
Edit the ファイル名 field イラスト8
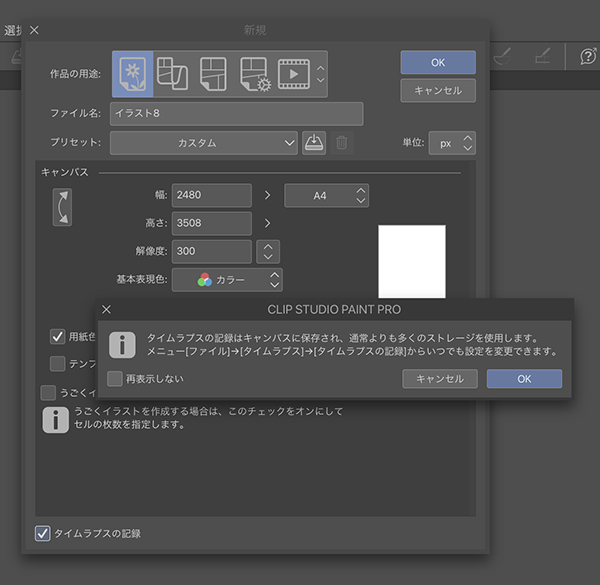click(x=236, y=114)
